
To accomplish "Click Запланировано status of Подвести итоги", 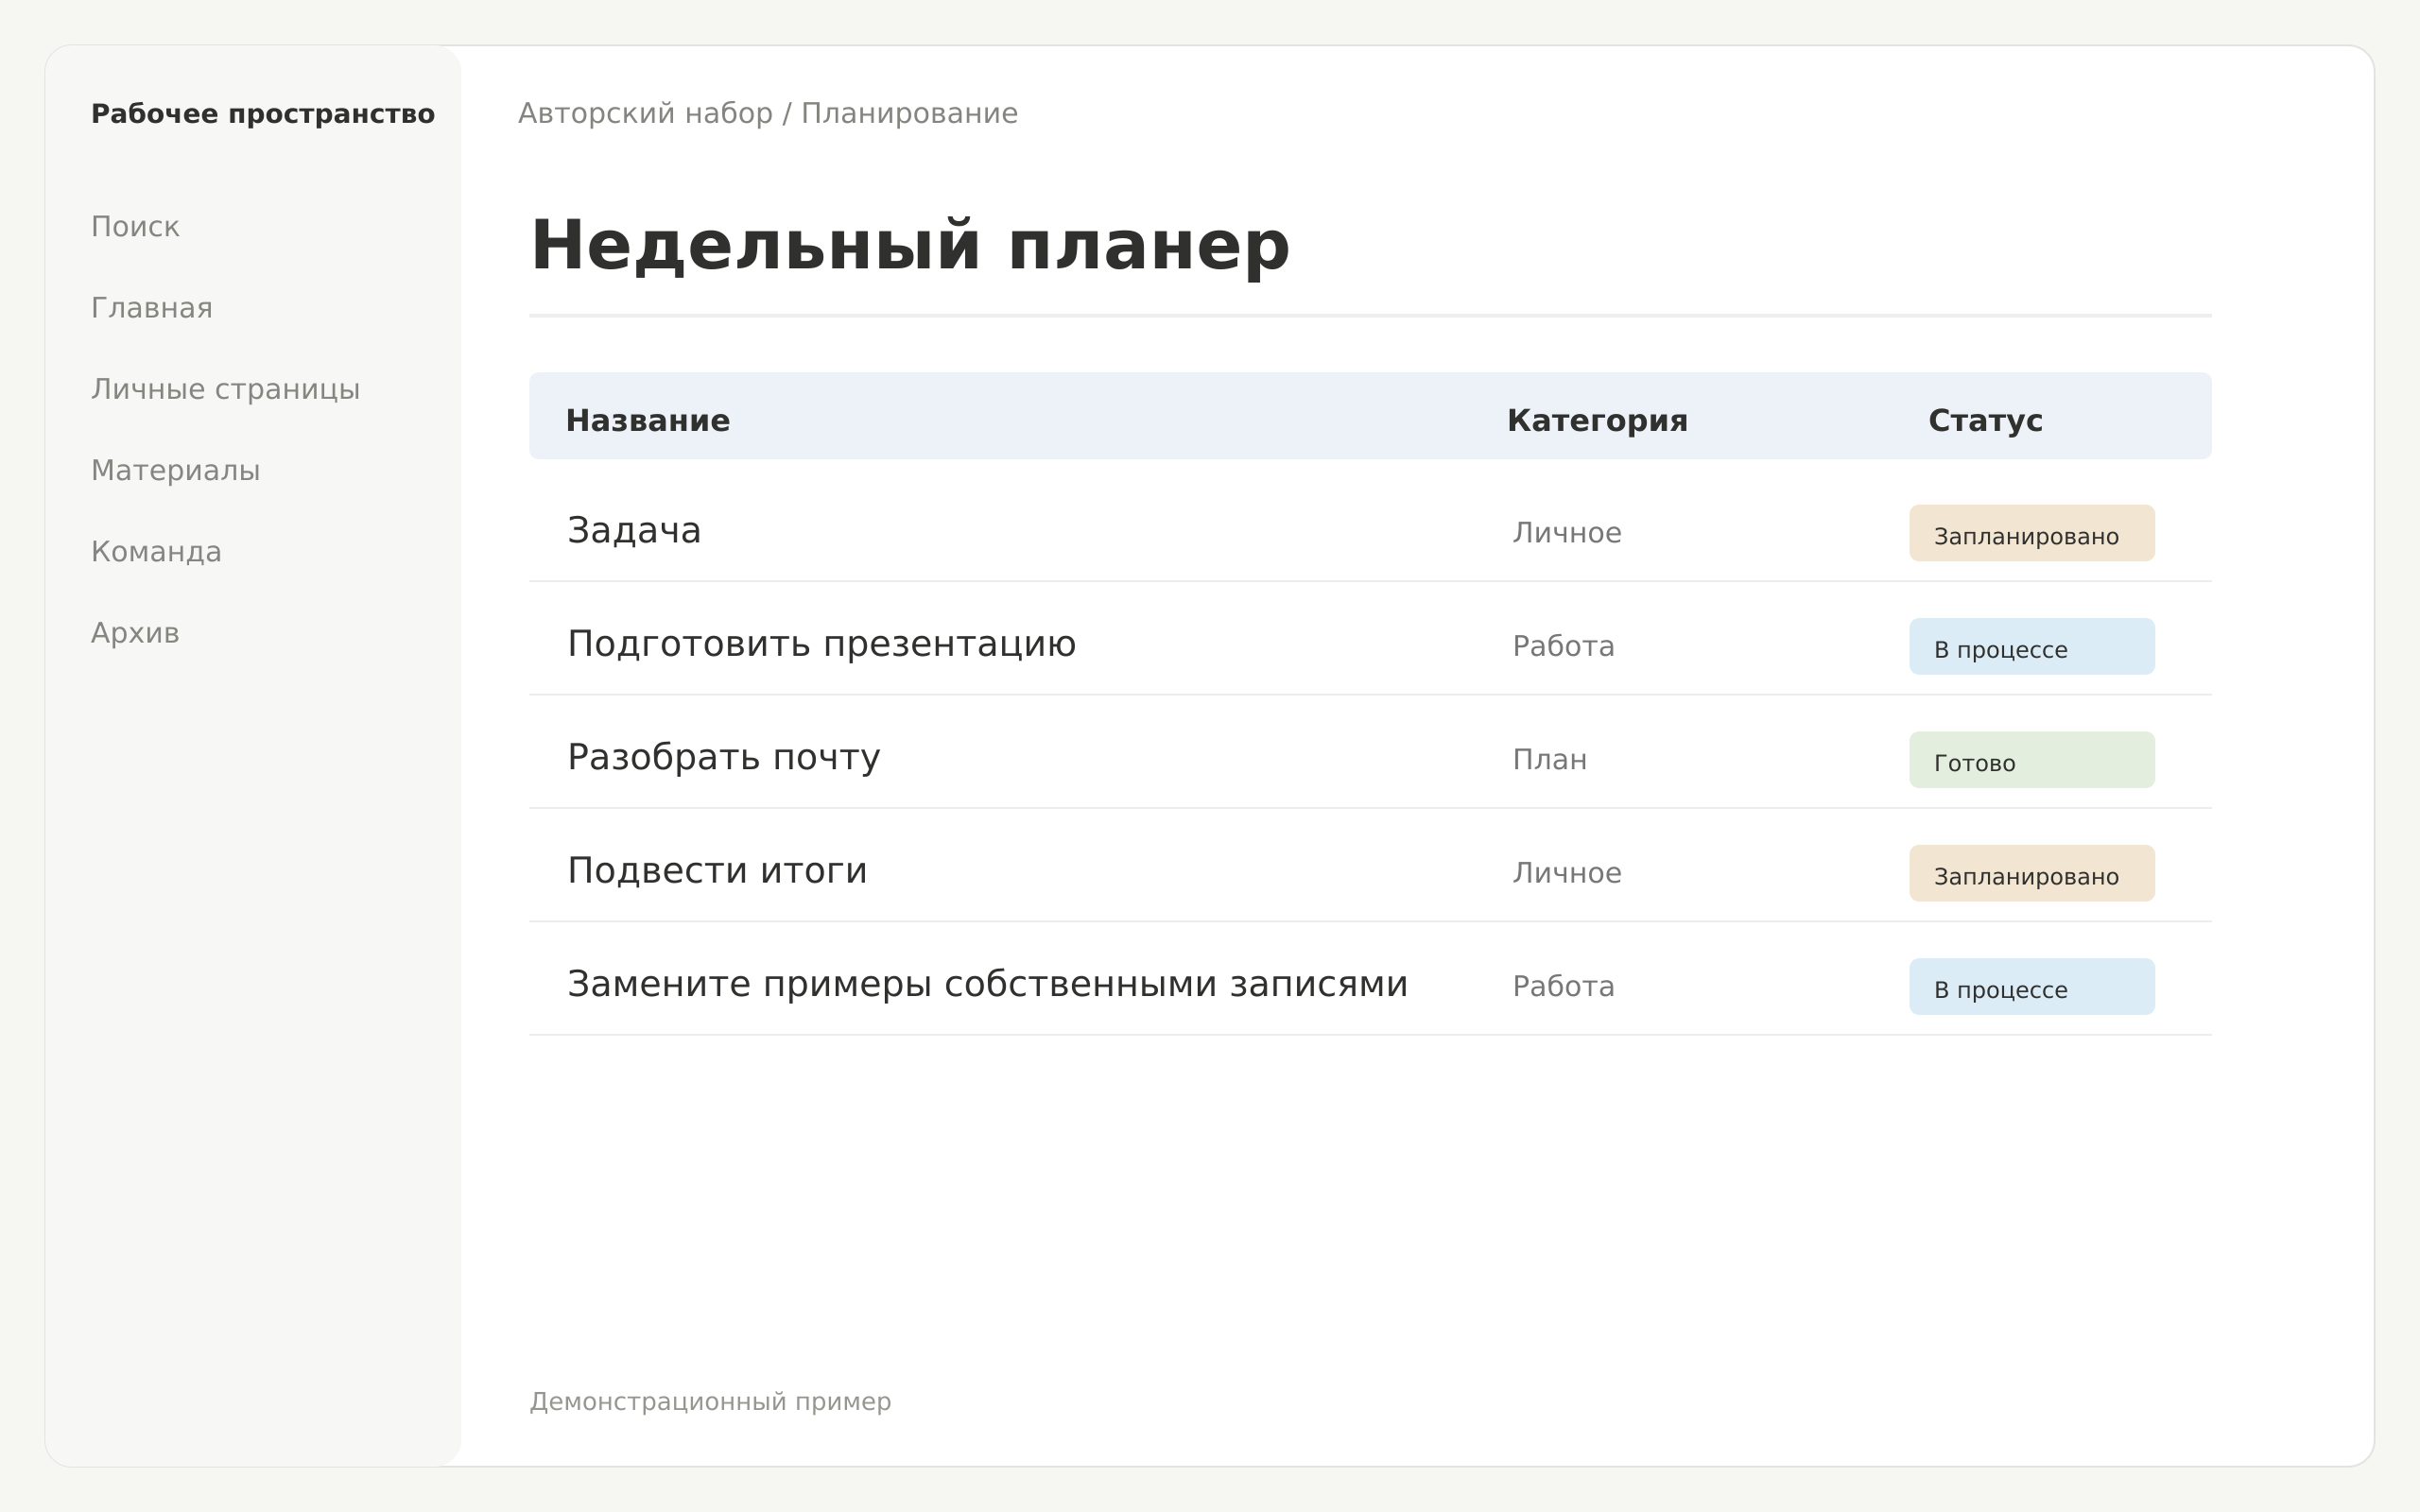I will click(x=2032, y=873).
